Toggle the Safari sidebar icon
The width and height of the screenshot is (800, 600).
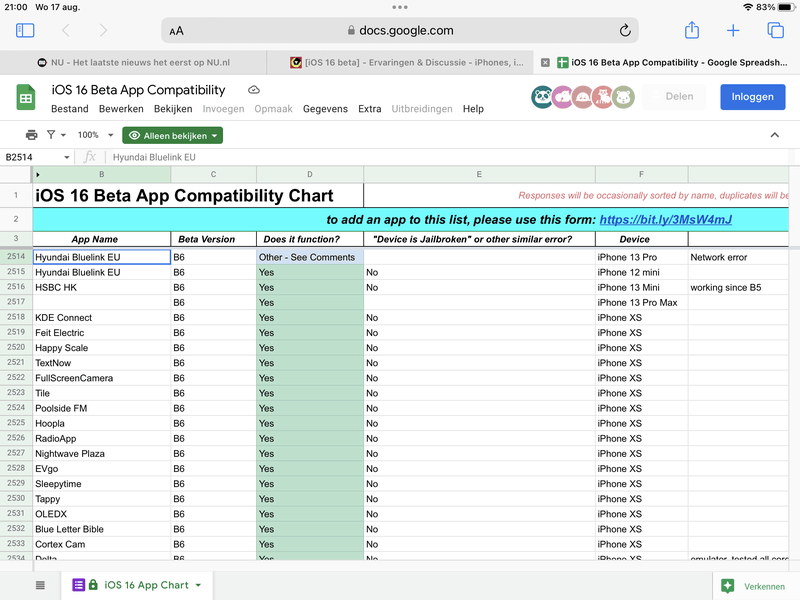coord(25,31)
